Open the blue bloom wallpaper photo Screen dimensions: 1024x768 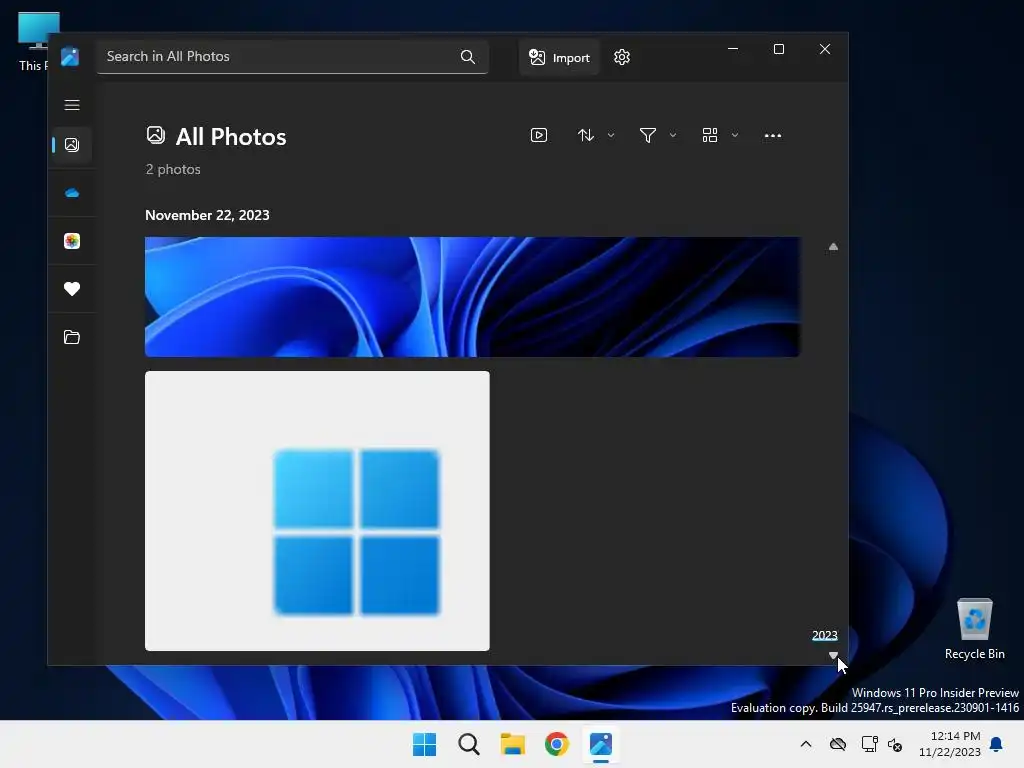[x=473, y=296]
